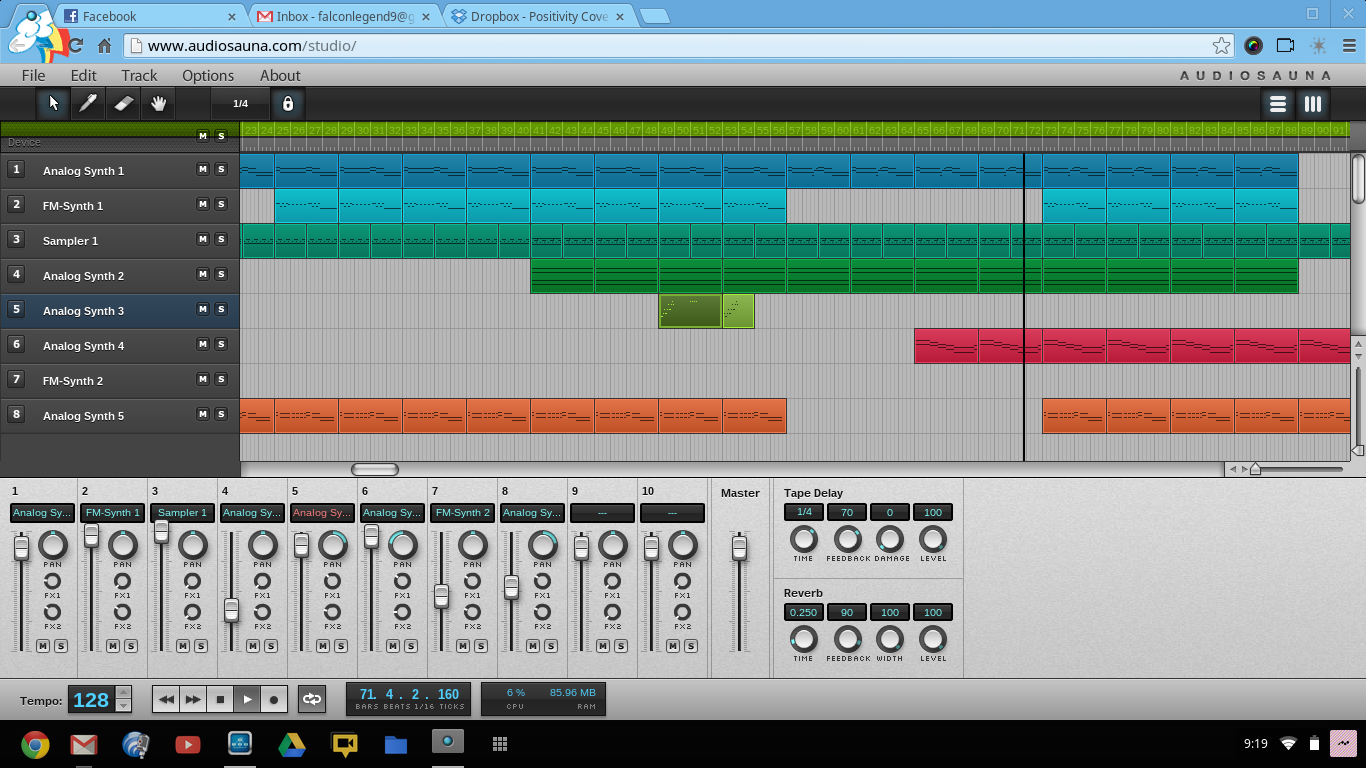Mute the Analog Synth 4 track
This screenshot has width=1366, height=768.
pyautogui.click(x=203, y=344)
